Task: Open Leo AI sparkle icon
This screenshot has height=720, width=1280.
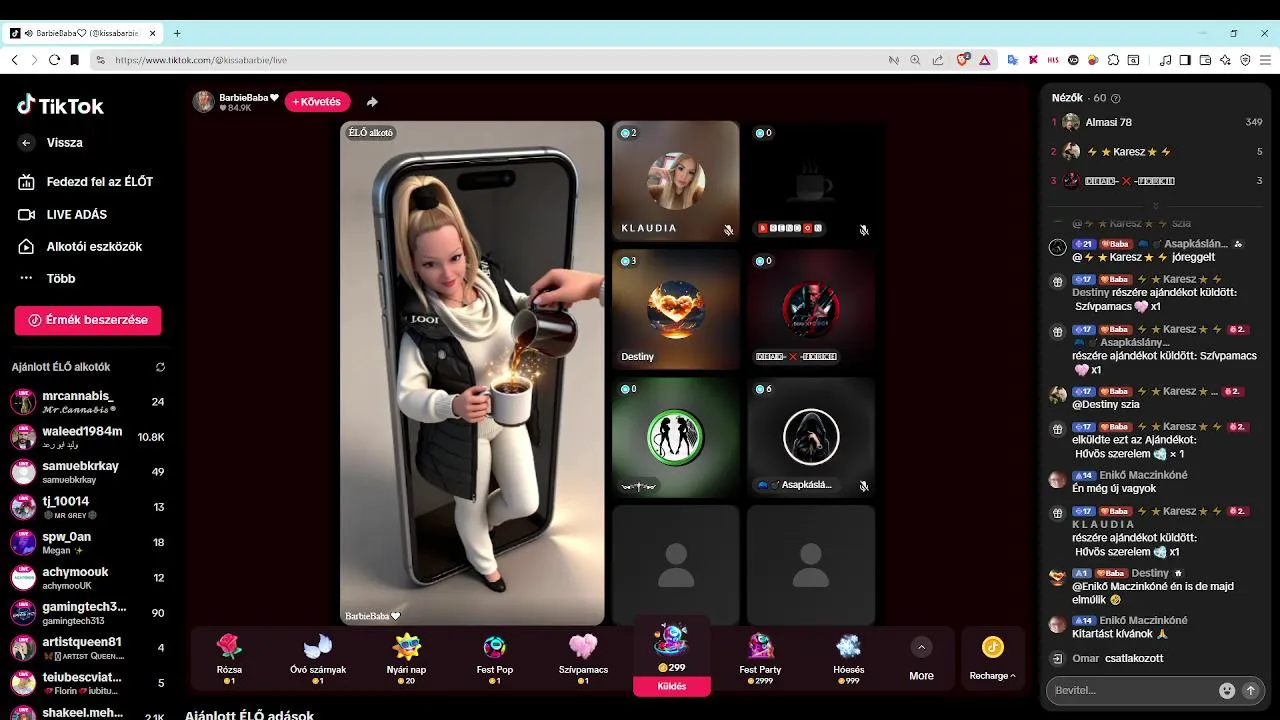Action: coord(1225,60)
